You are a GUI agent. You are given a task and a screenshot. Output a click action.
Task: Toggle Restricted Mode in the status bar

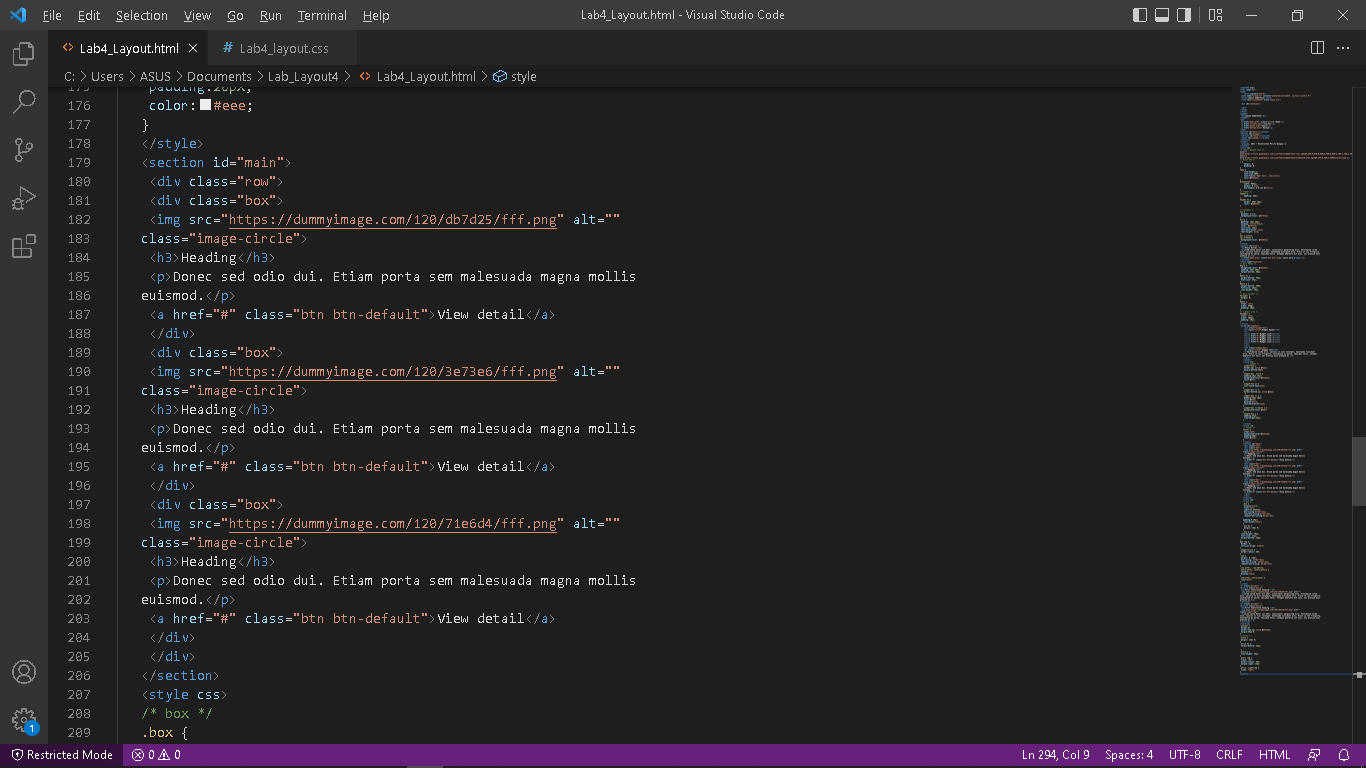pos(61,755)
